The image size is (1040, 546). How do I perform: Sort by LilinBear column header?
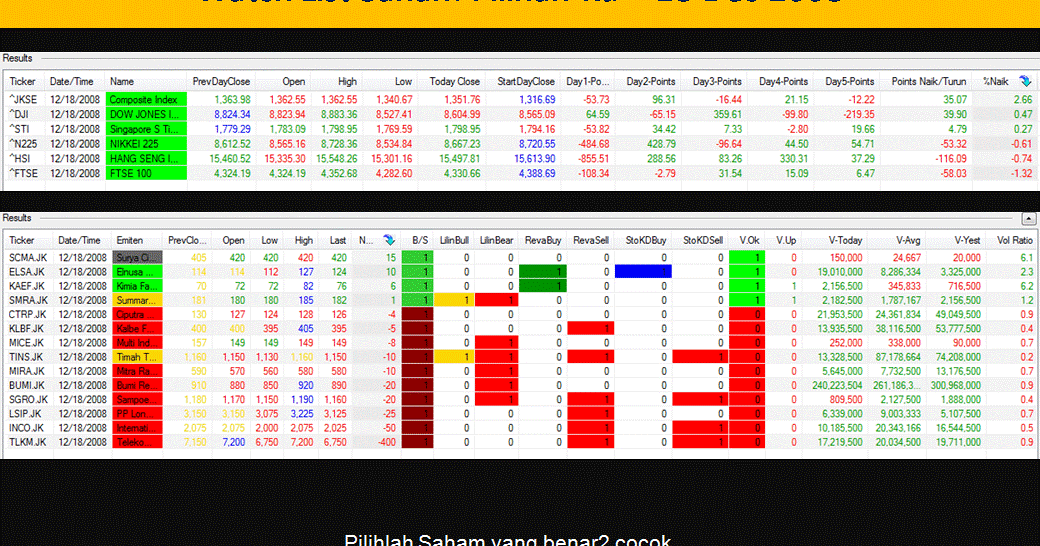496,240
